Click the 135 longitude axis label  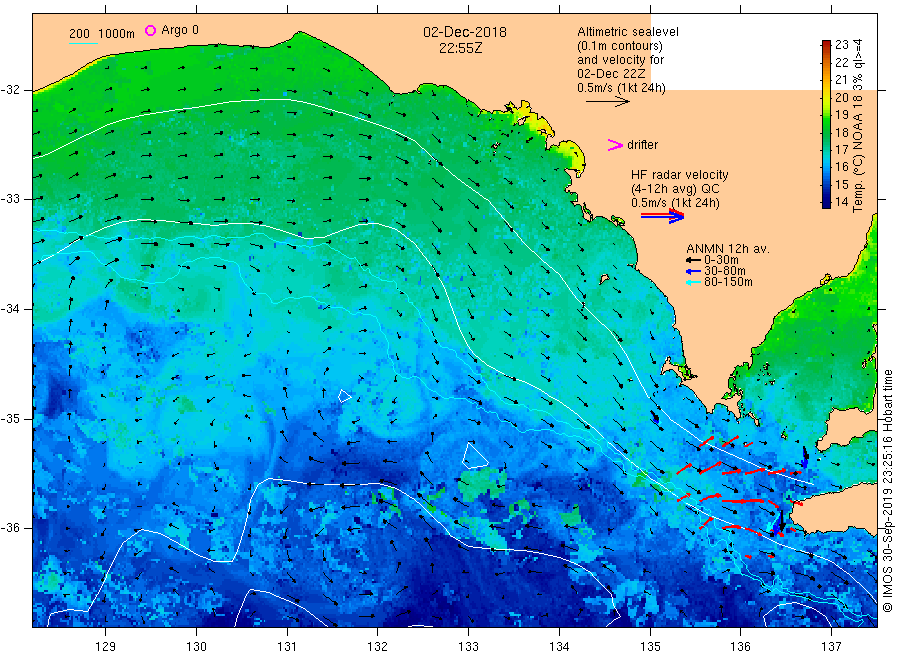[650, 647]
